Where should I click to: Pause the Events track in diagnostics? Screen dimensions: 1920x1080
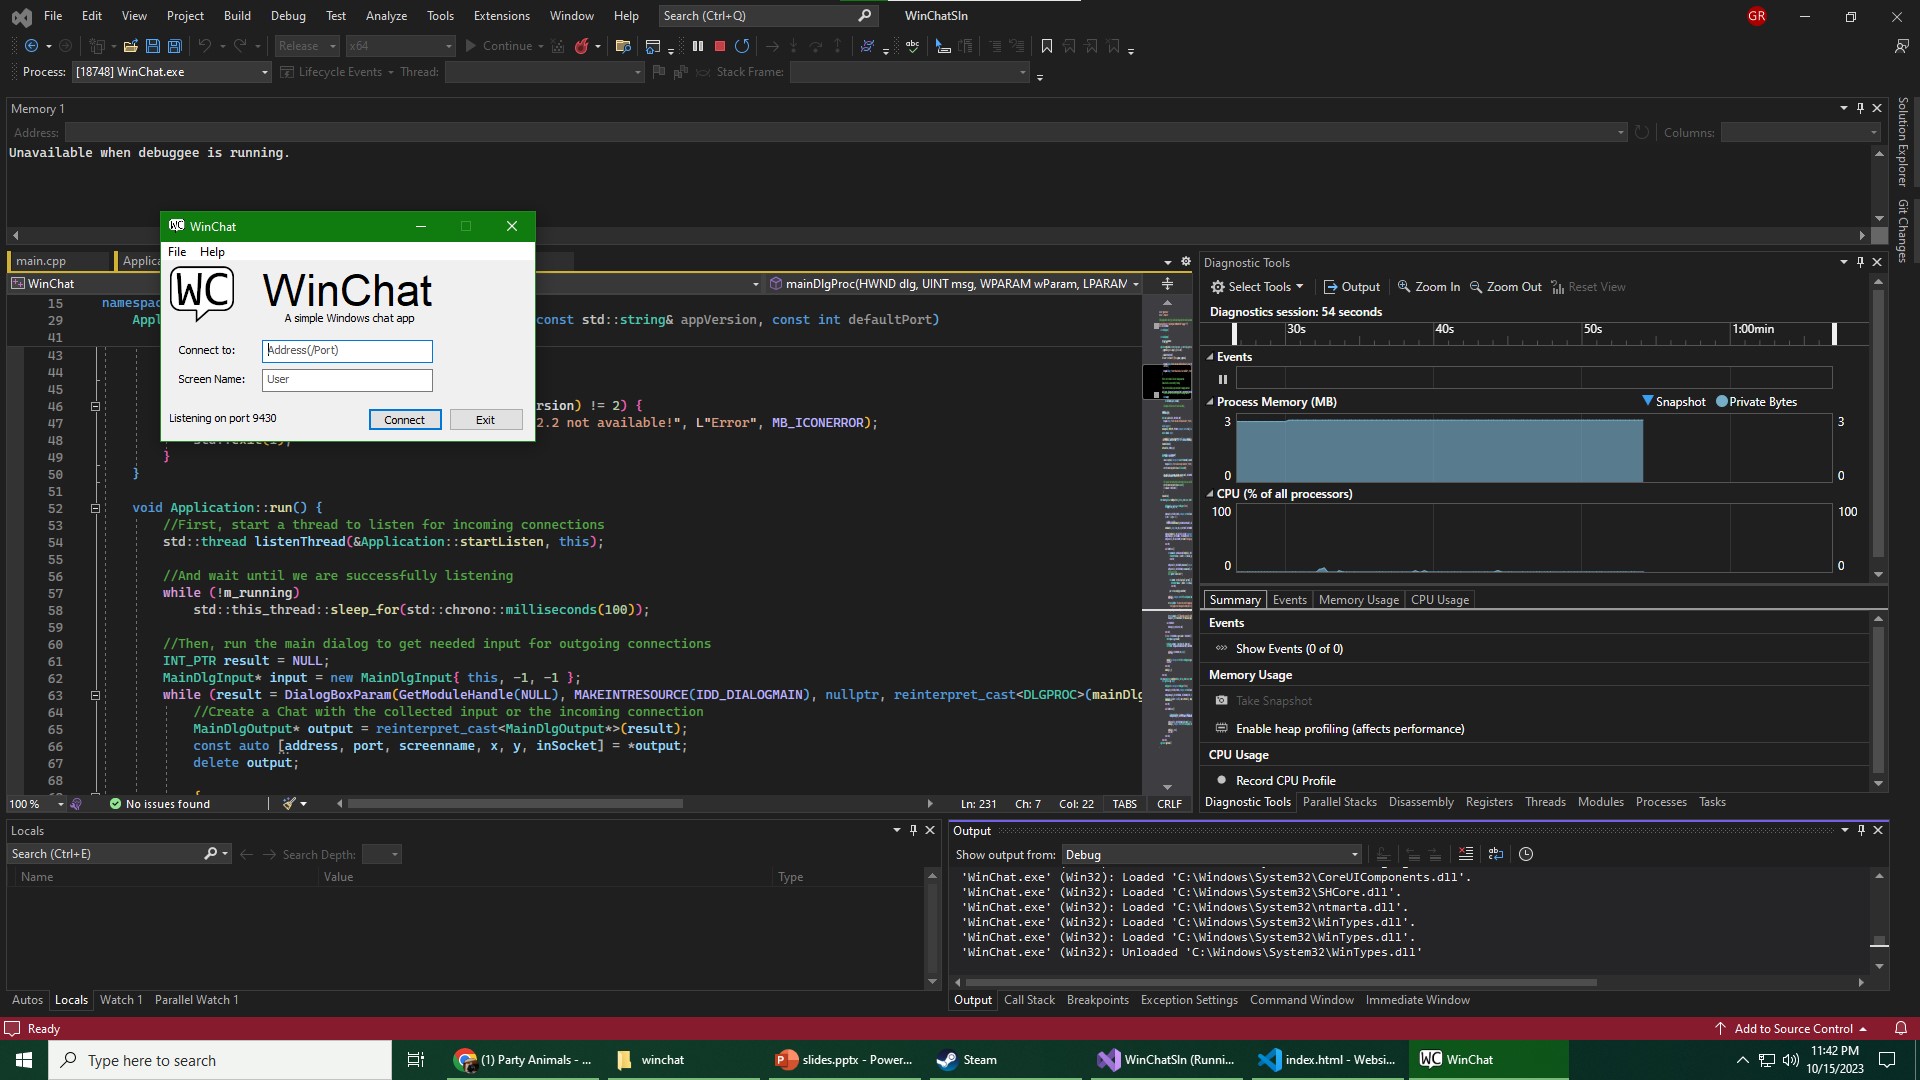click(x=1222, y=379)
